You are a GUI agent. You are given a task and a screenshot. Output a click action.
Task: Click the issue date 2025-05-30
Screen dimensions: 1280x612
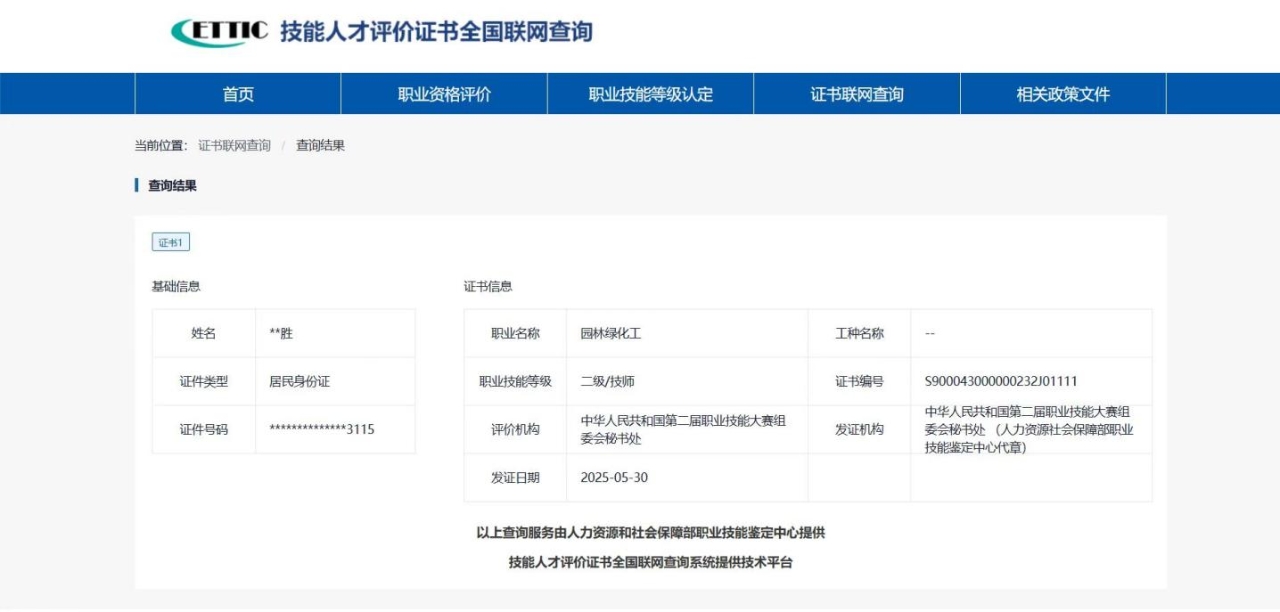[614, 477]
